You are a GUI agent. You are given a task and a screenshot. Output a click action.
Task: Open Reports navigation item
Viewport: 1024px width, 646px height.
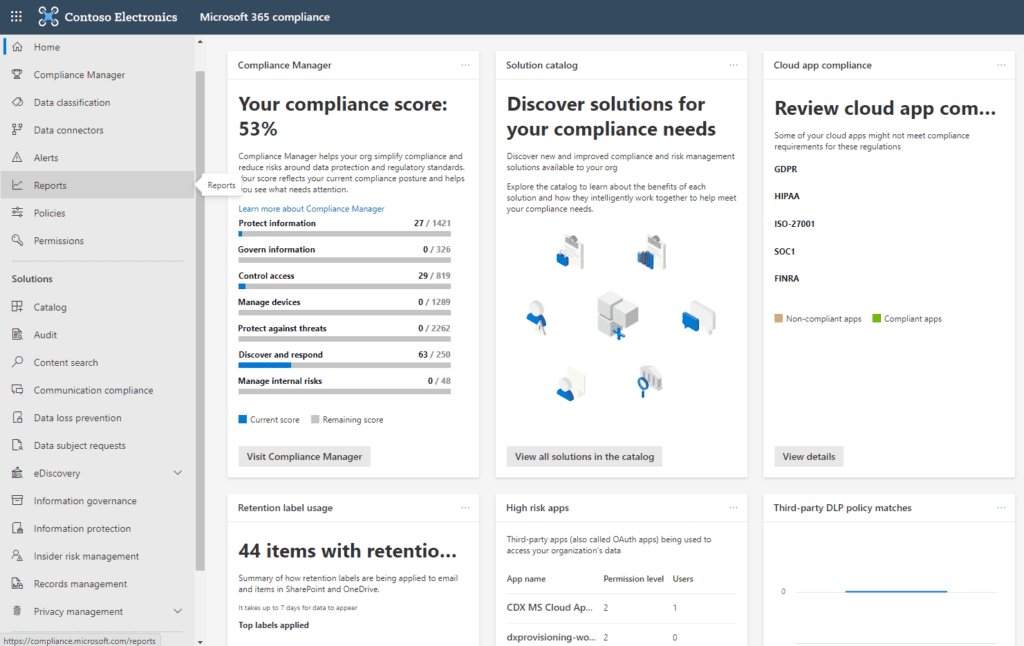click(x=97, y=186)
